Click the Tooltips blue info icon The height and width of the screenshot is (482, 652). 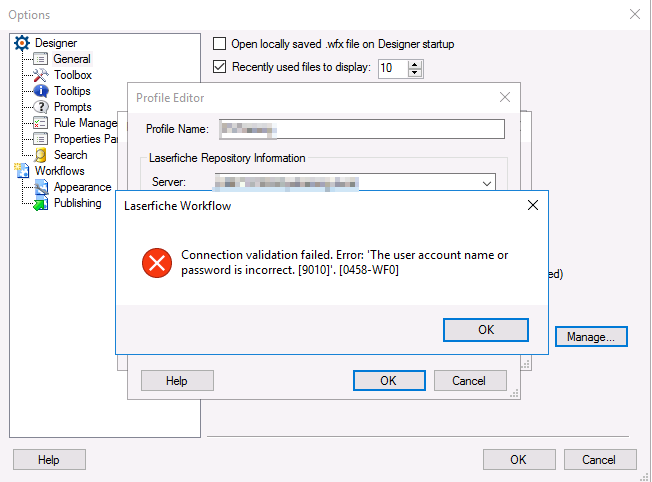tap(41, 91)
